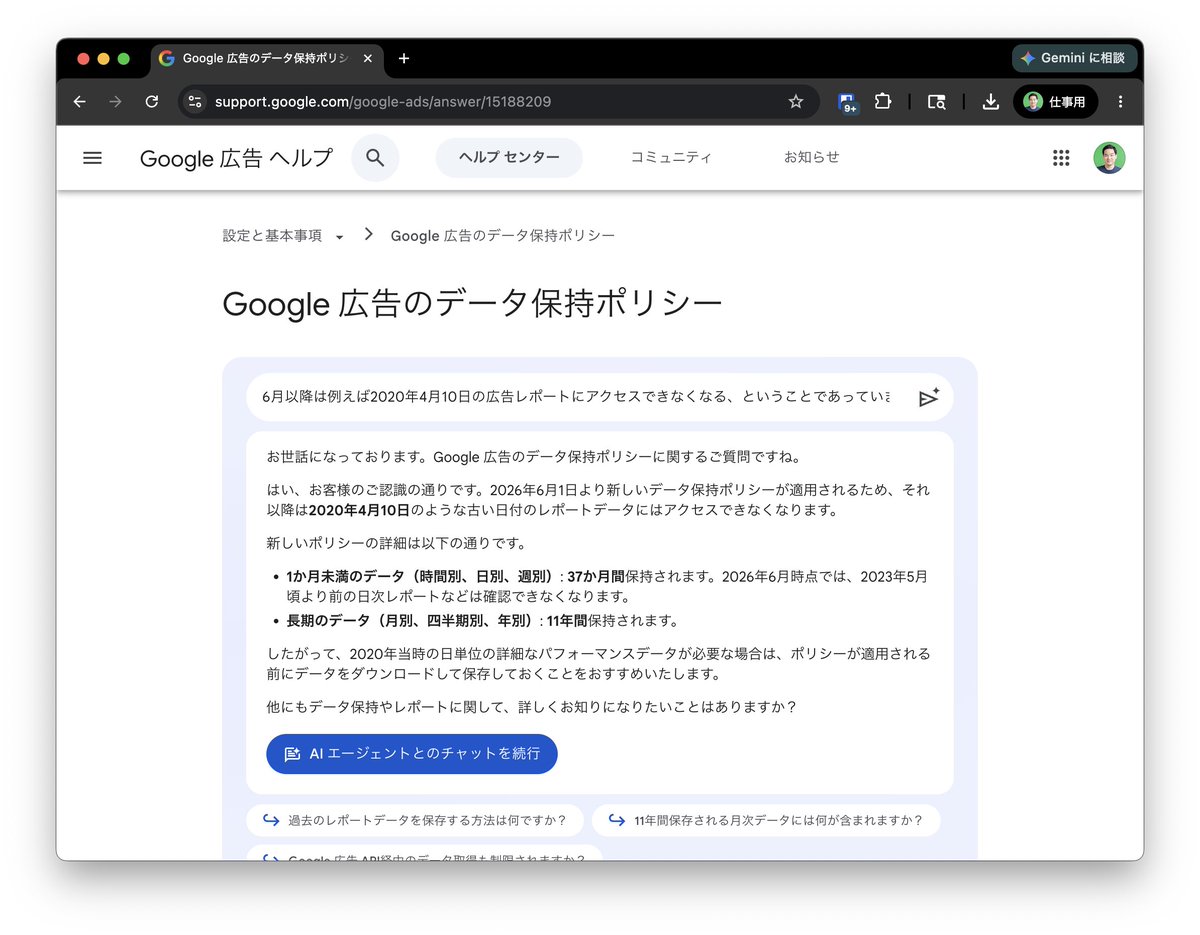
Task: Open the Extensions puzzle piece icon
Action: tap(882, 101)
